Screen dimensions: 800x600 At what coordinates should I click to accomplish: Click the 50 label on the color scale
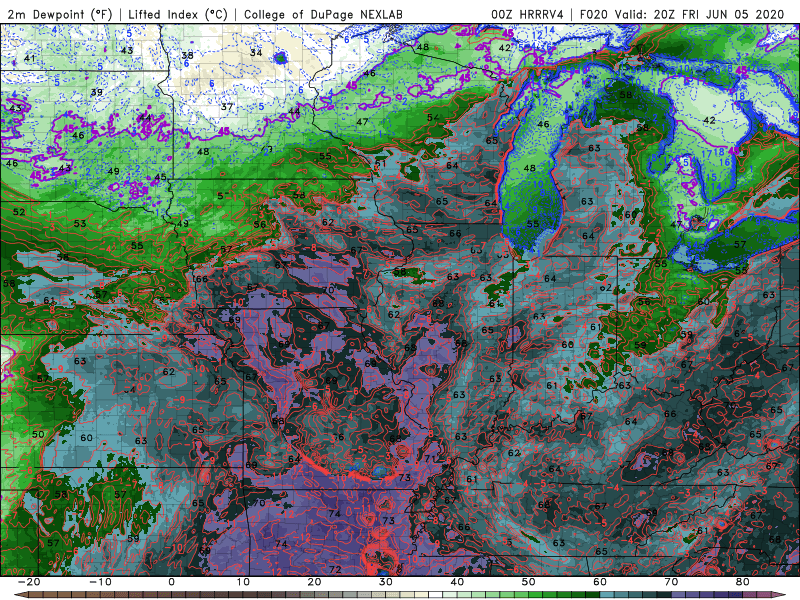coord(529,582)
